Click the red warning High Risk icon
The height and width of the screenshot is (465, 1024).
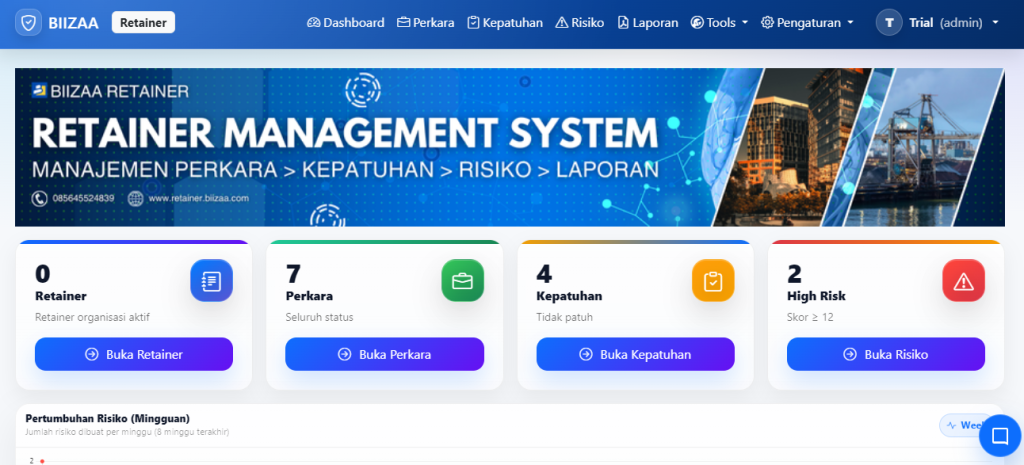click(x=964, y=281)
